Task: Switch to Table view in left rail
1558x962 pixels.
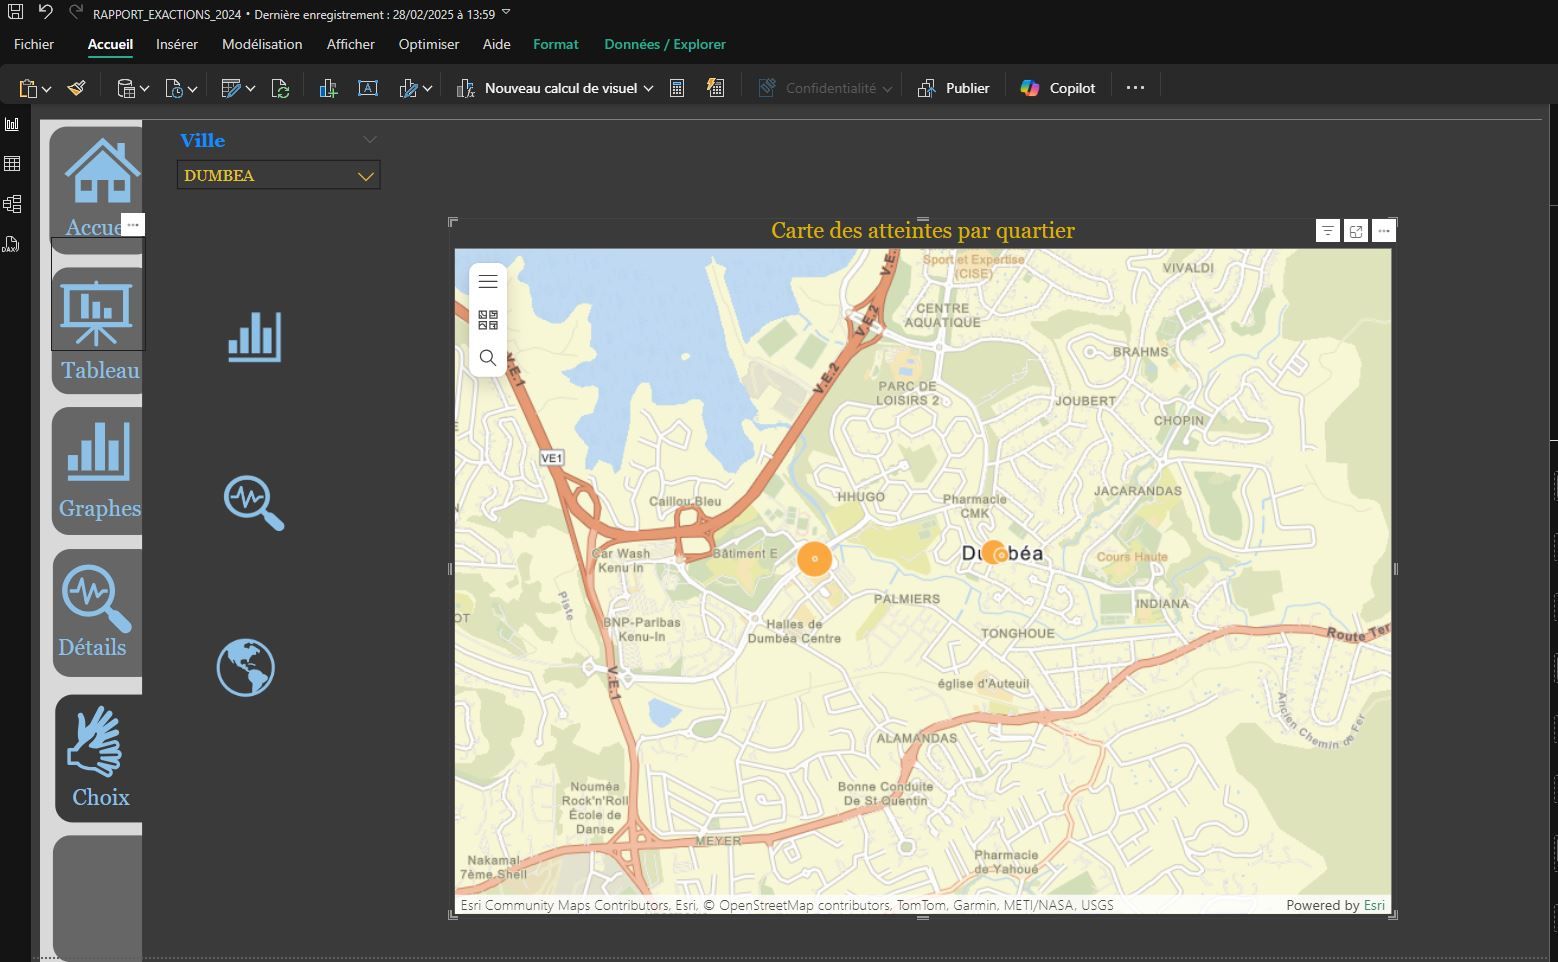Action: 12,164
